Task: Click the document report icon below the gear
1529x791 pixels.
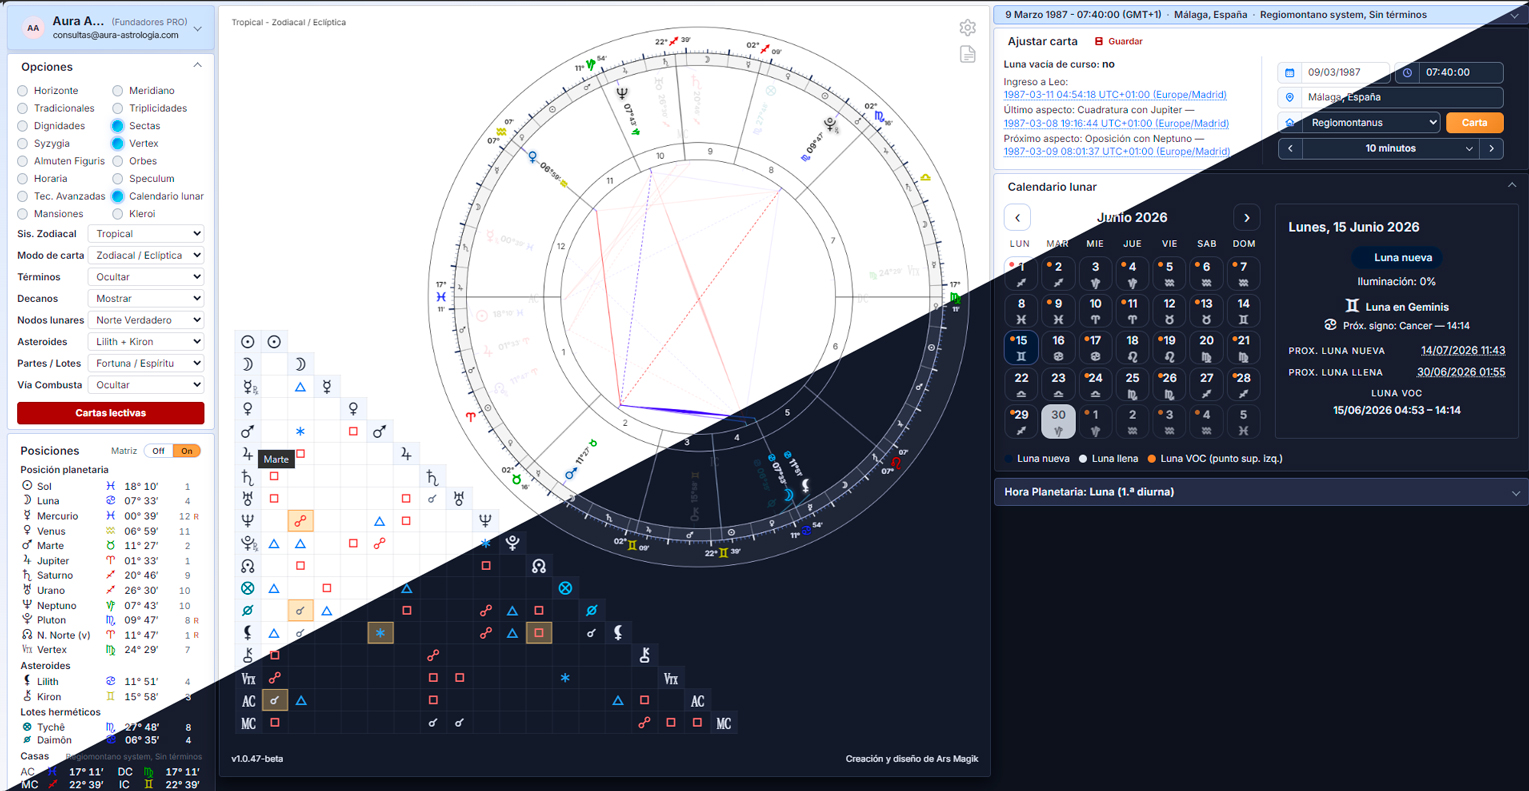Action: pos(967,54)
